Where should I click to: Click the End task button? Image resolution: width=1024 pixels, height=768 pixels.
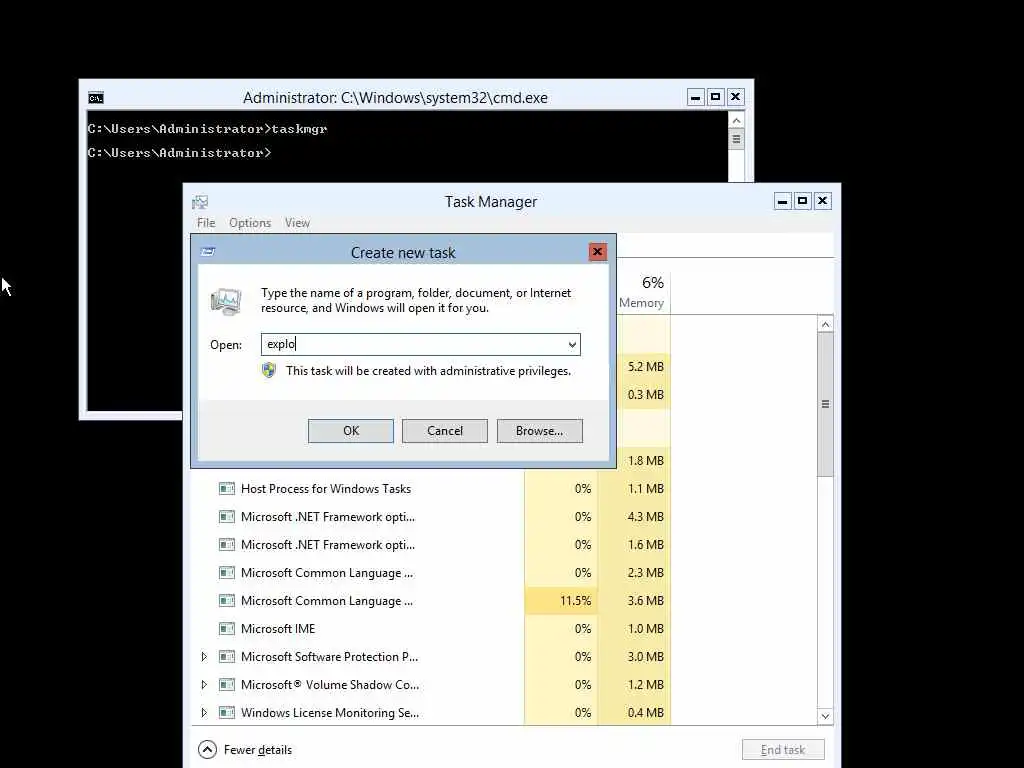(783, 750)
